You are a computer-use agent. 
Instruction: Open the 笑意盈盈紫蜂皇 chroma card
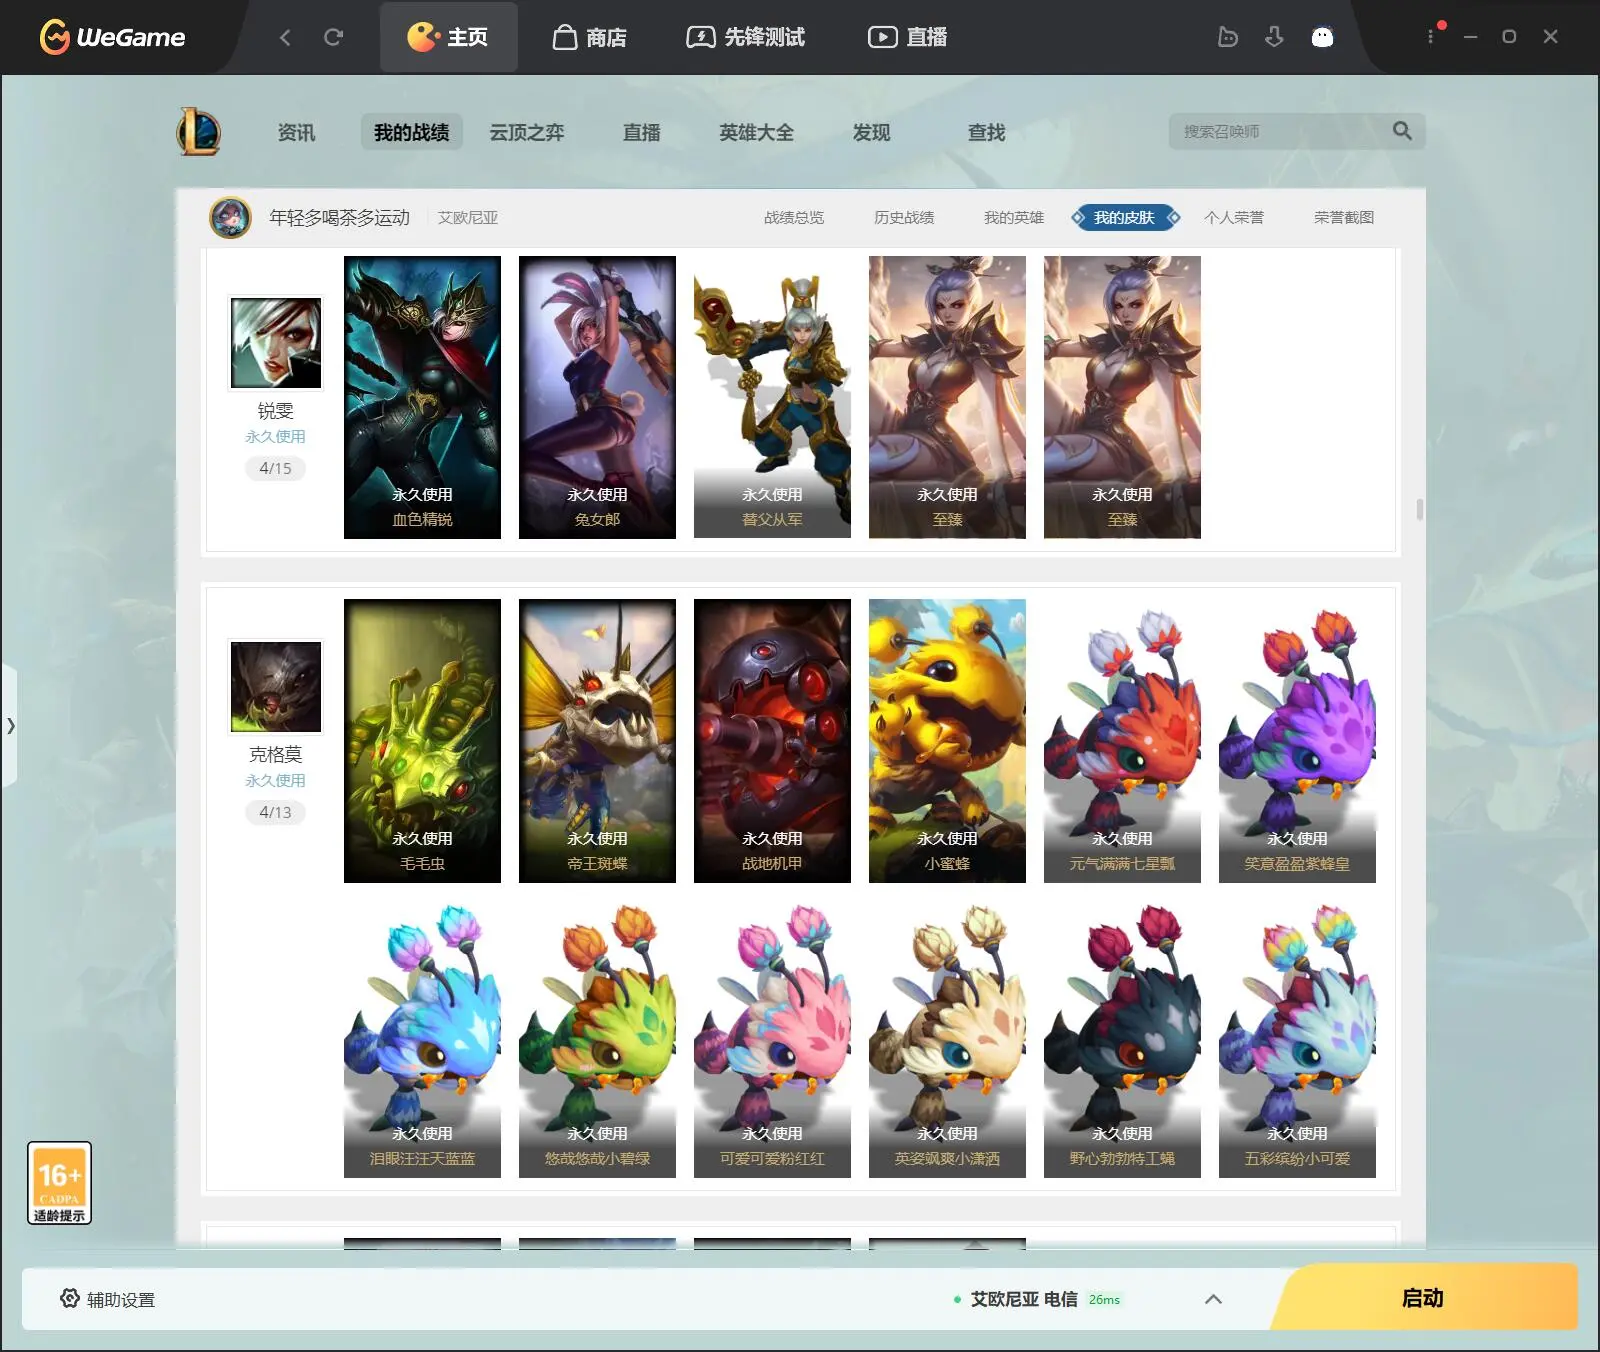(x=1297, y=741)
